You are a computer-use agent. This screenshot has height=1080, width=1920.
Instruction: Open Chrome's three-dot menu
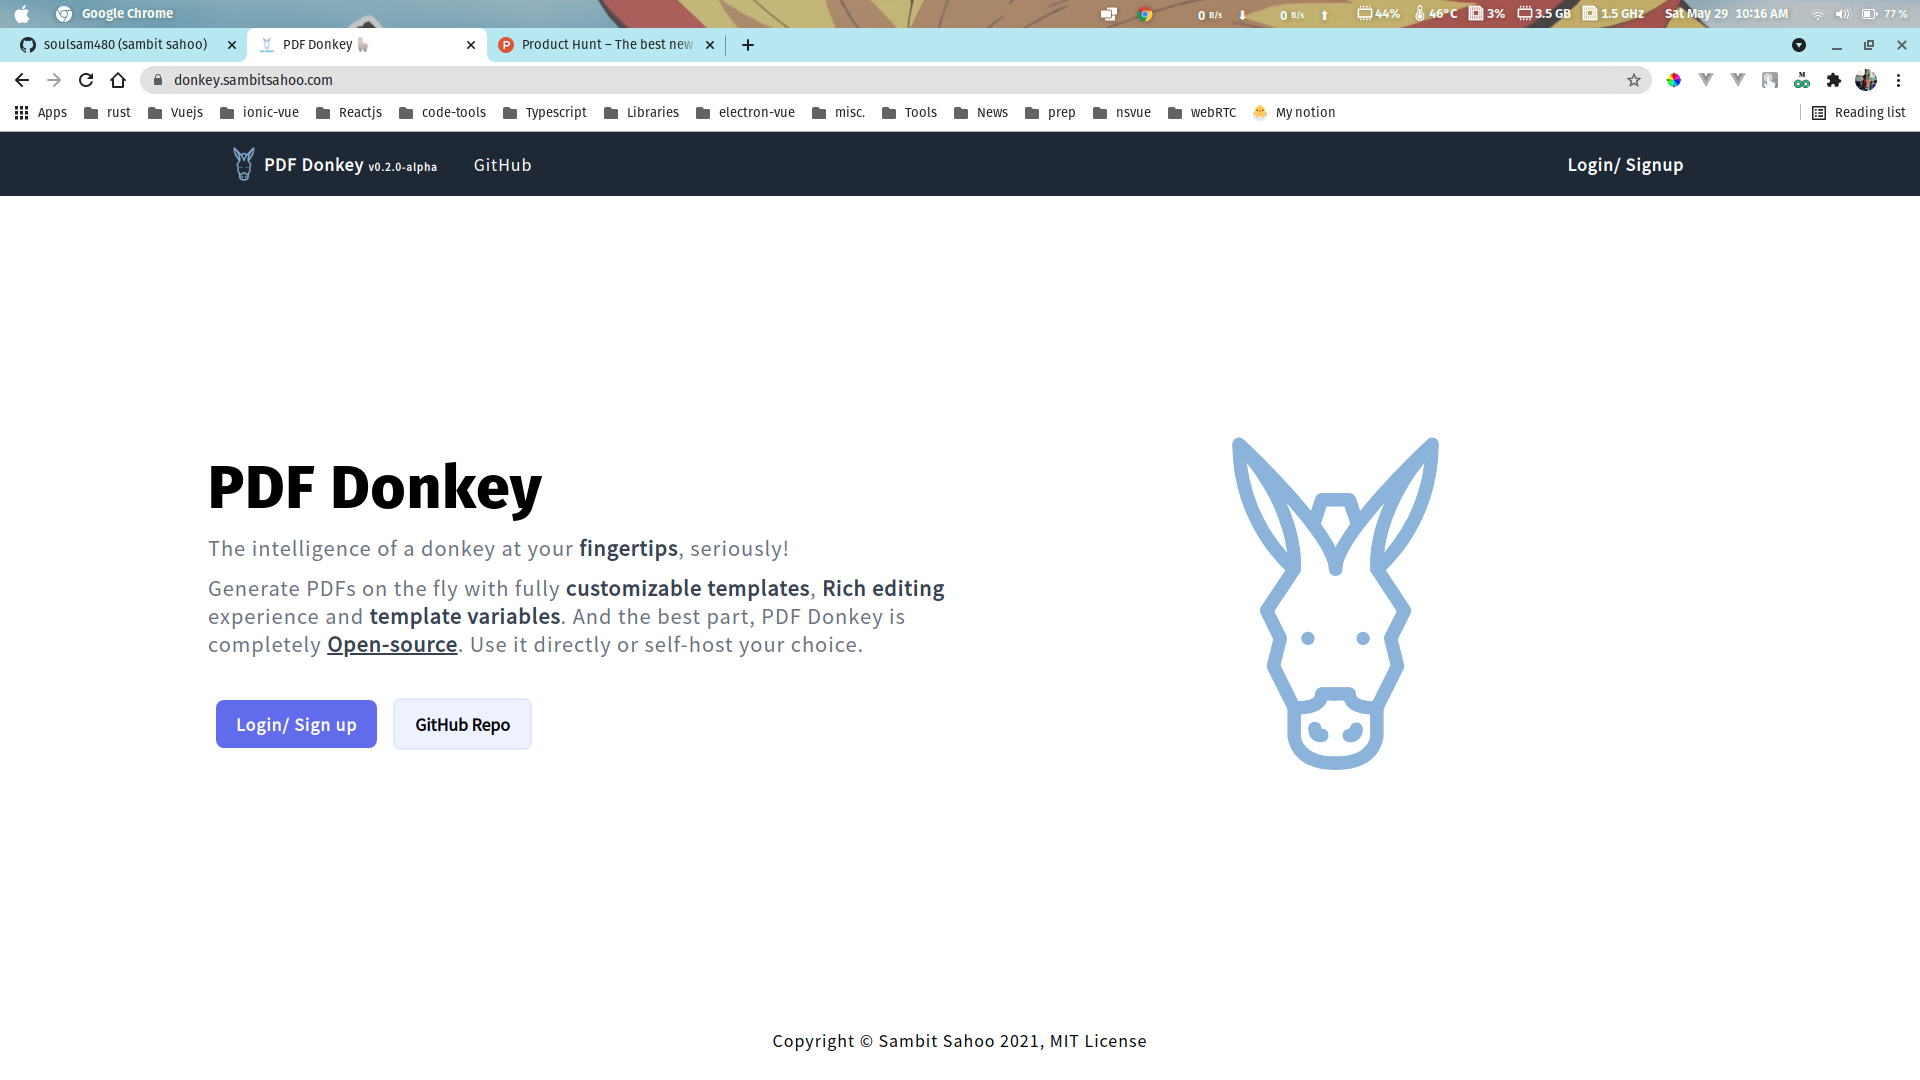(1898, 80)
